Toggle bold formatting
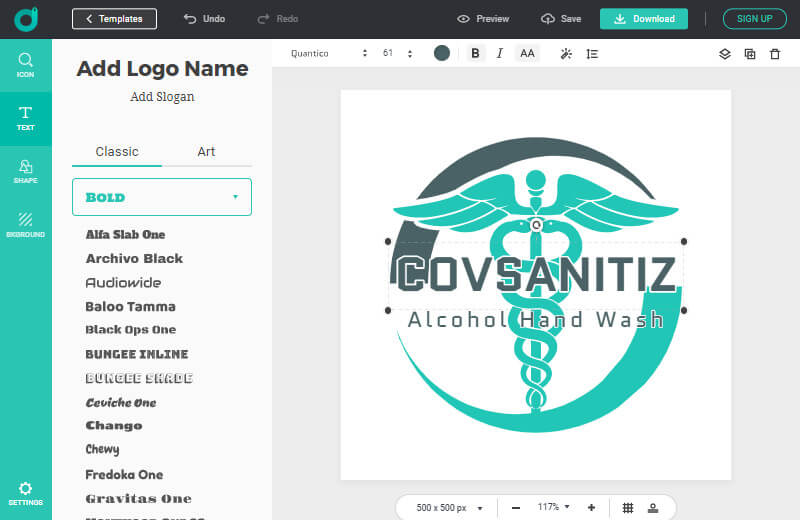The width and height of the screenshot is (800, 520). [x=475, y=54]
